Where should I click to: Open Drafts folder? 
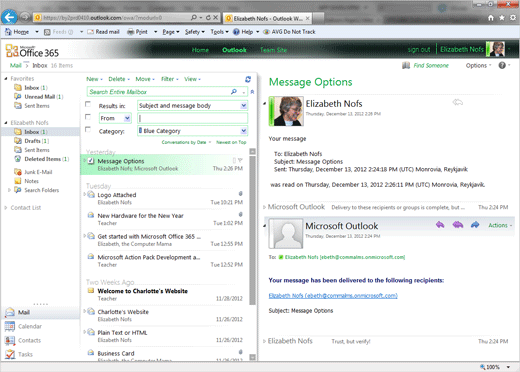click(32, 141)
